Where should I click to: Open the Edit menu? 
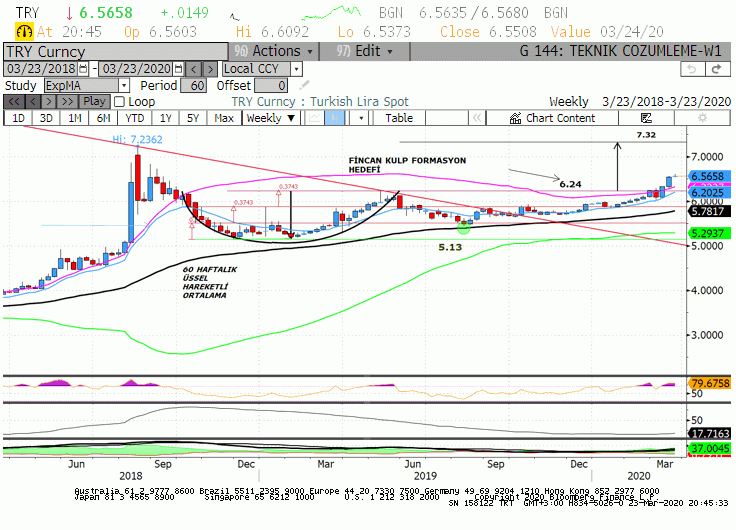(365, 51)
